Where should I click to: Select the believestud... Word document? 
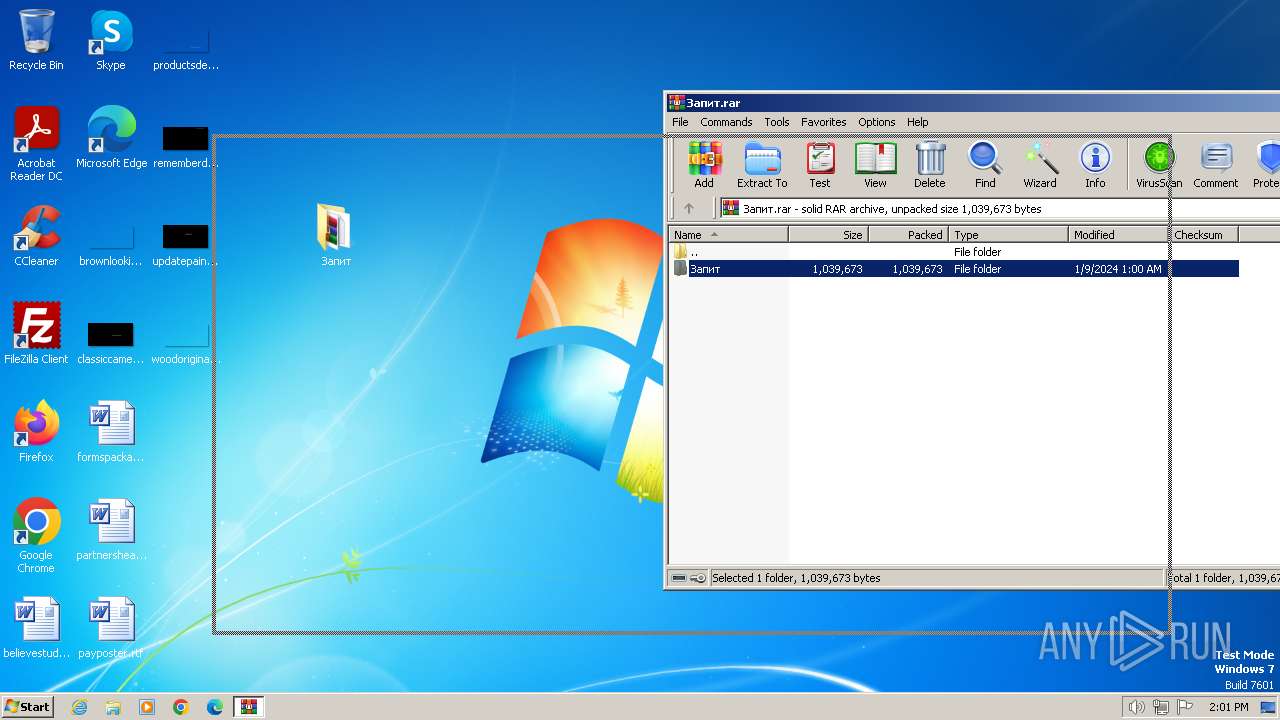point(36,628)
